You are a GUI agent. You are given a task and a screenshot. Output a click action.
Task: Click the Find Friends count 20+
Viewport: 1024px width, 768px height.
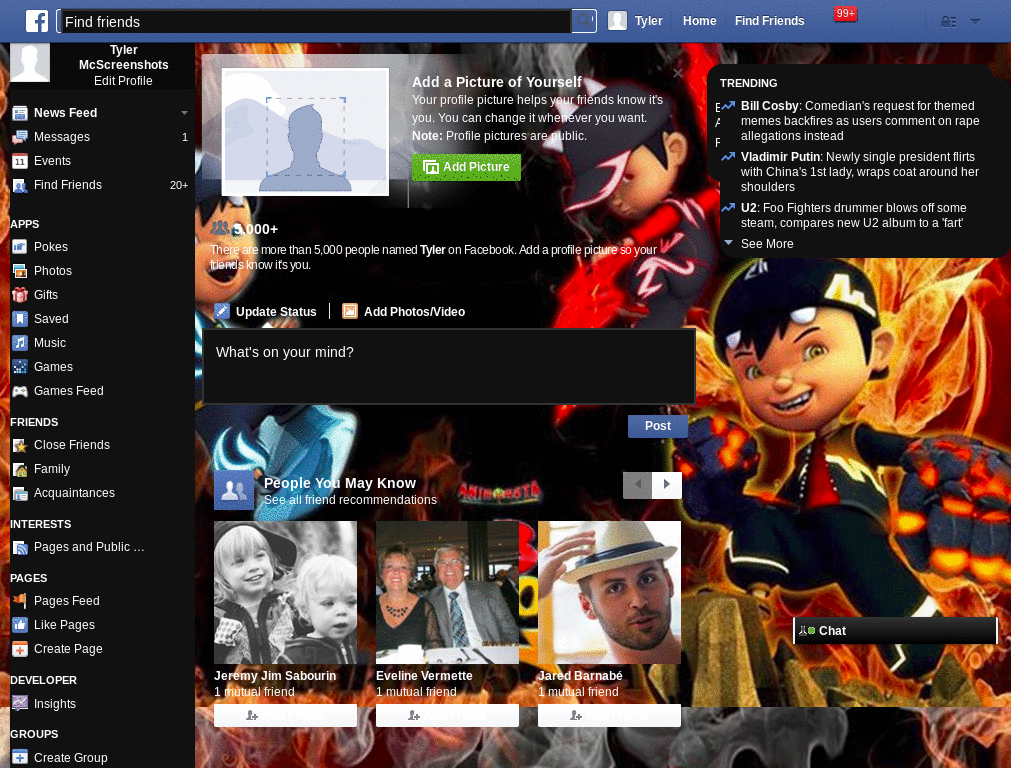point(179,185)
